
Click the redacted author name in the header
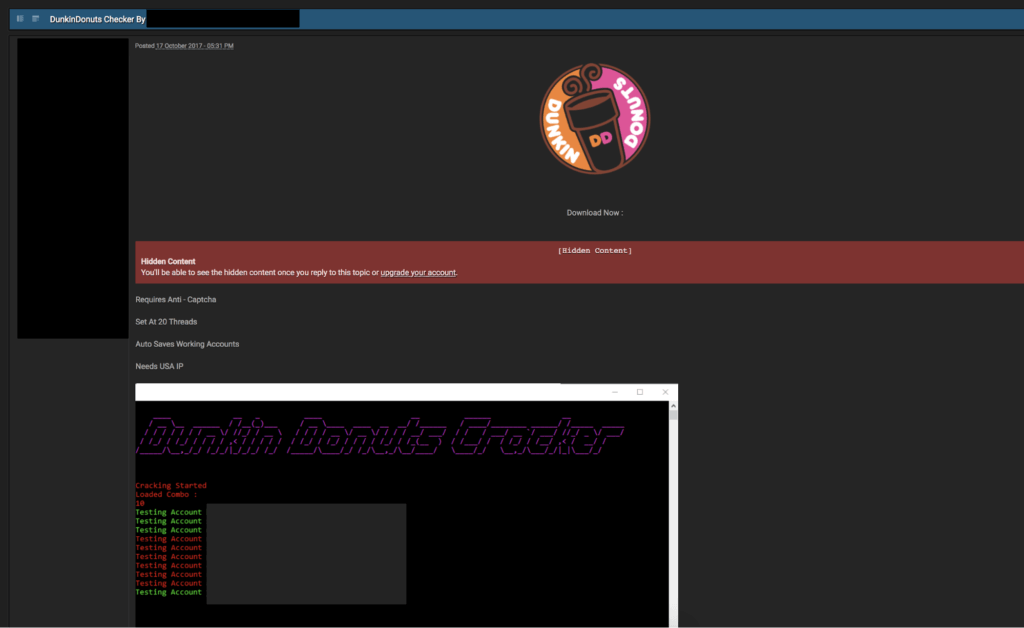222,18
